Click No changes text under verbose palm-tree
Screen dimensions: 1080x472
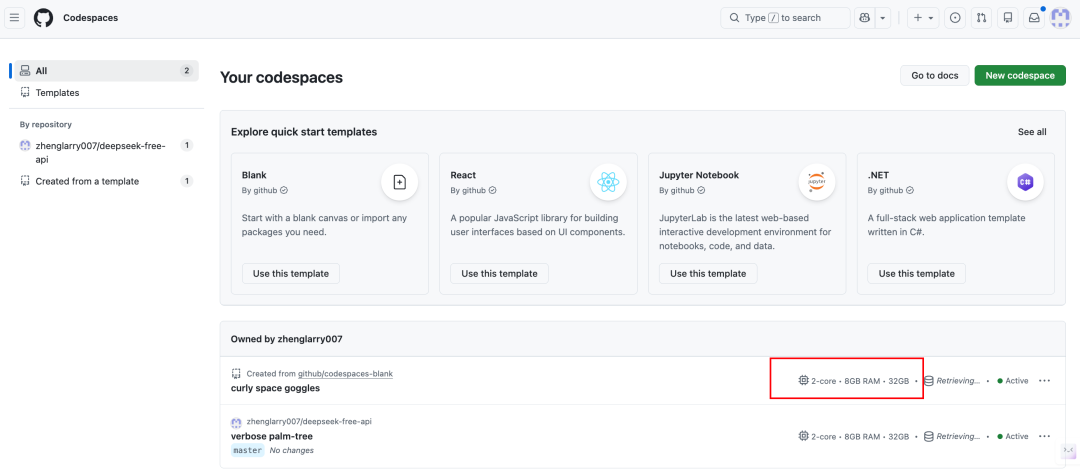coord(291,450)
